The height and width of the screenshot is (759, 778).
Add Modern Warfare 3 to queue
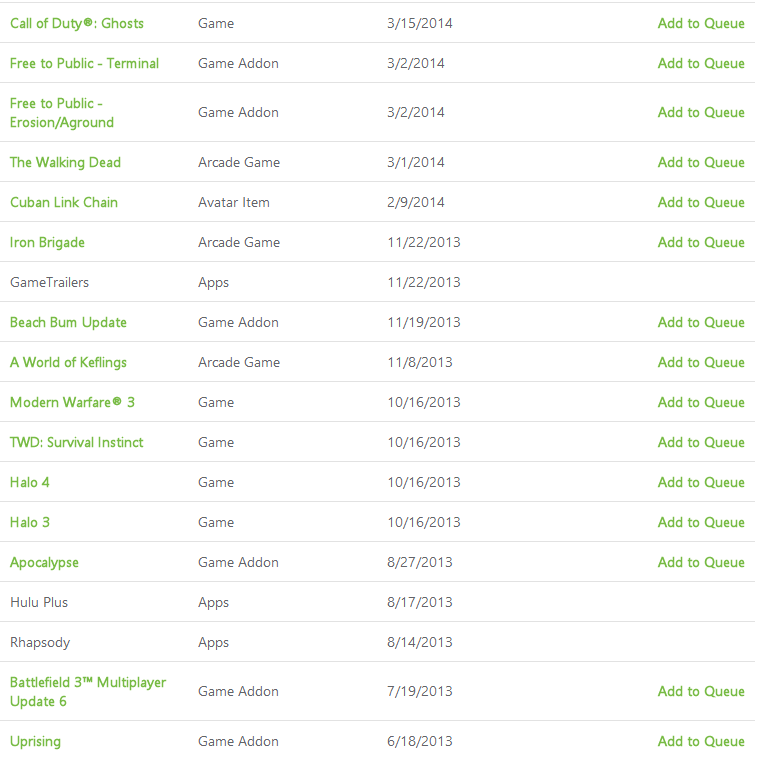point(701,402)
